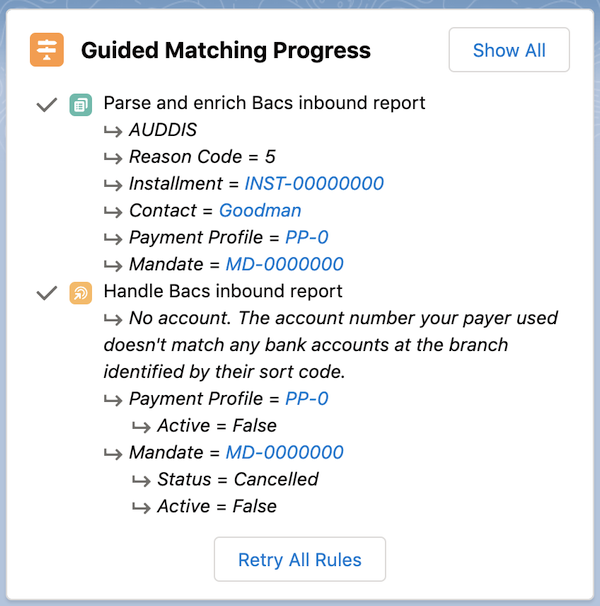Select the Handle Bacs inbound report title

[x=223, y=292]
